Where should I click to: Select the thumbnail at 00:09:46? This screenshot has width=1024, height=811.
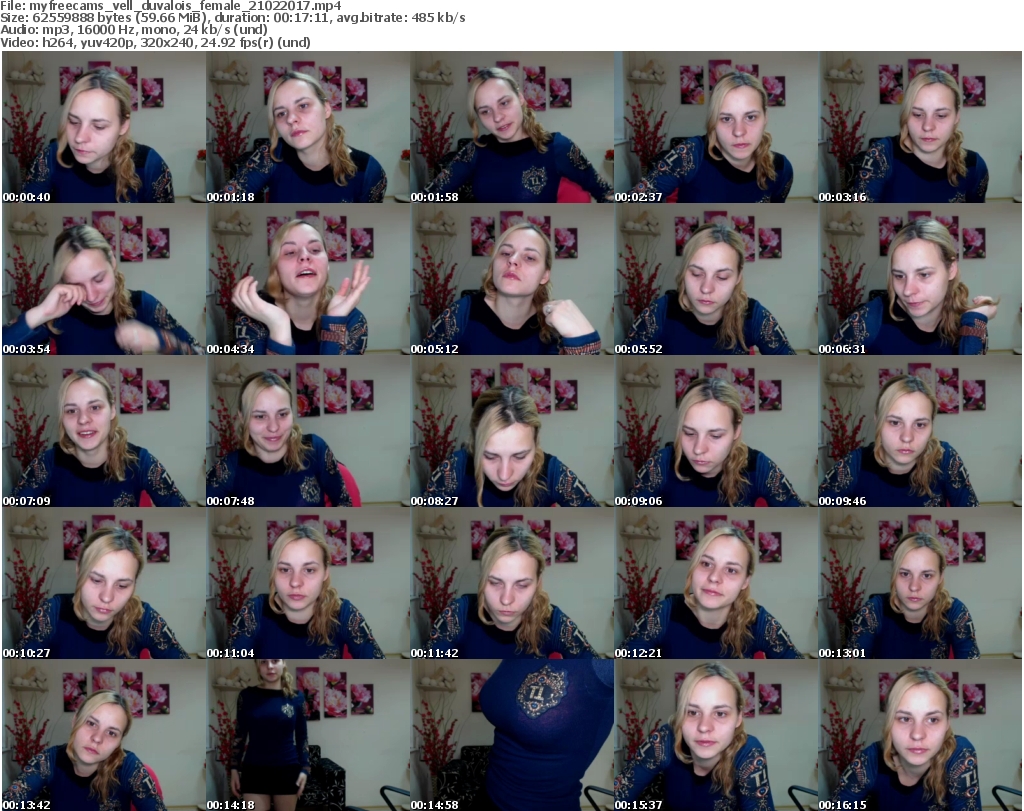pyautogui.click(x=920, y=432)
